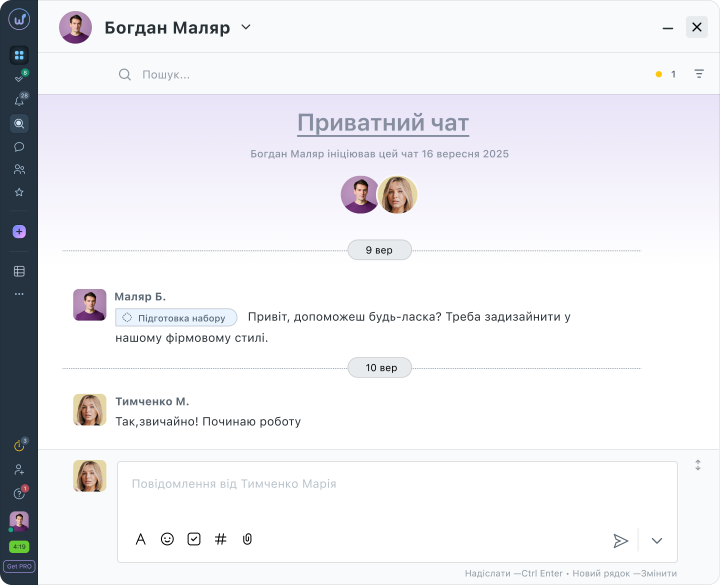Screen dimensions: 720x585
Task: Click the task checkbox icon in composer
Action: [194, 539]
